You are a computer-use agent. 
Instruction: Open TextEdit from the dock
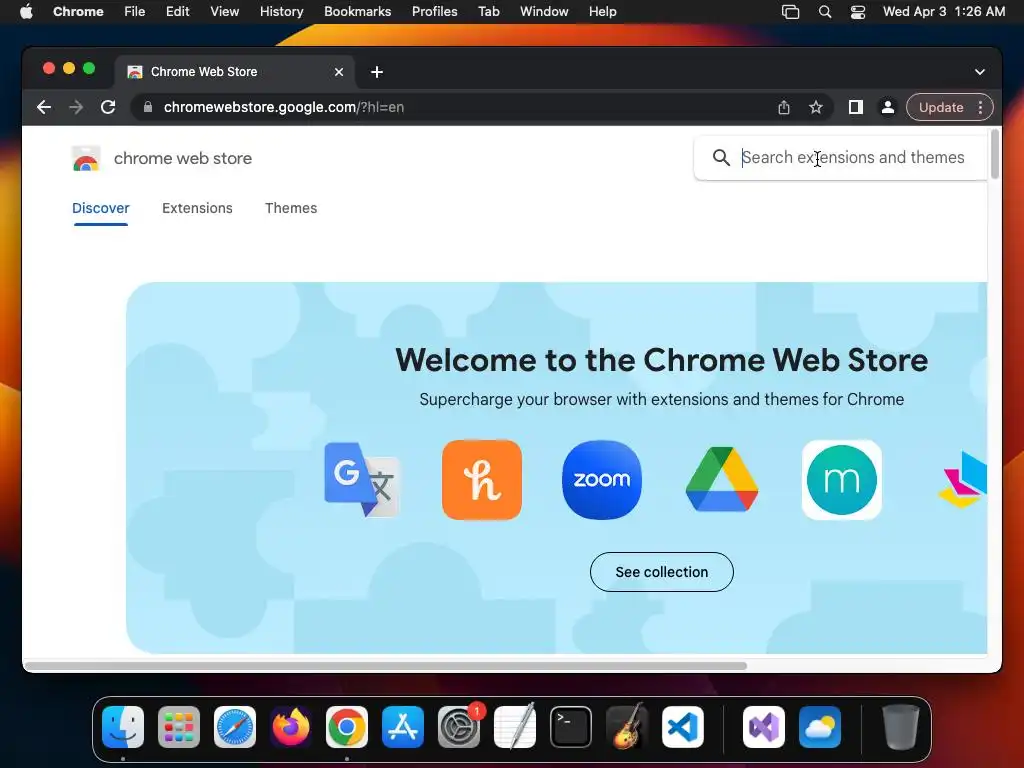click(x=515, y=727)
